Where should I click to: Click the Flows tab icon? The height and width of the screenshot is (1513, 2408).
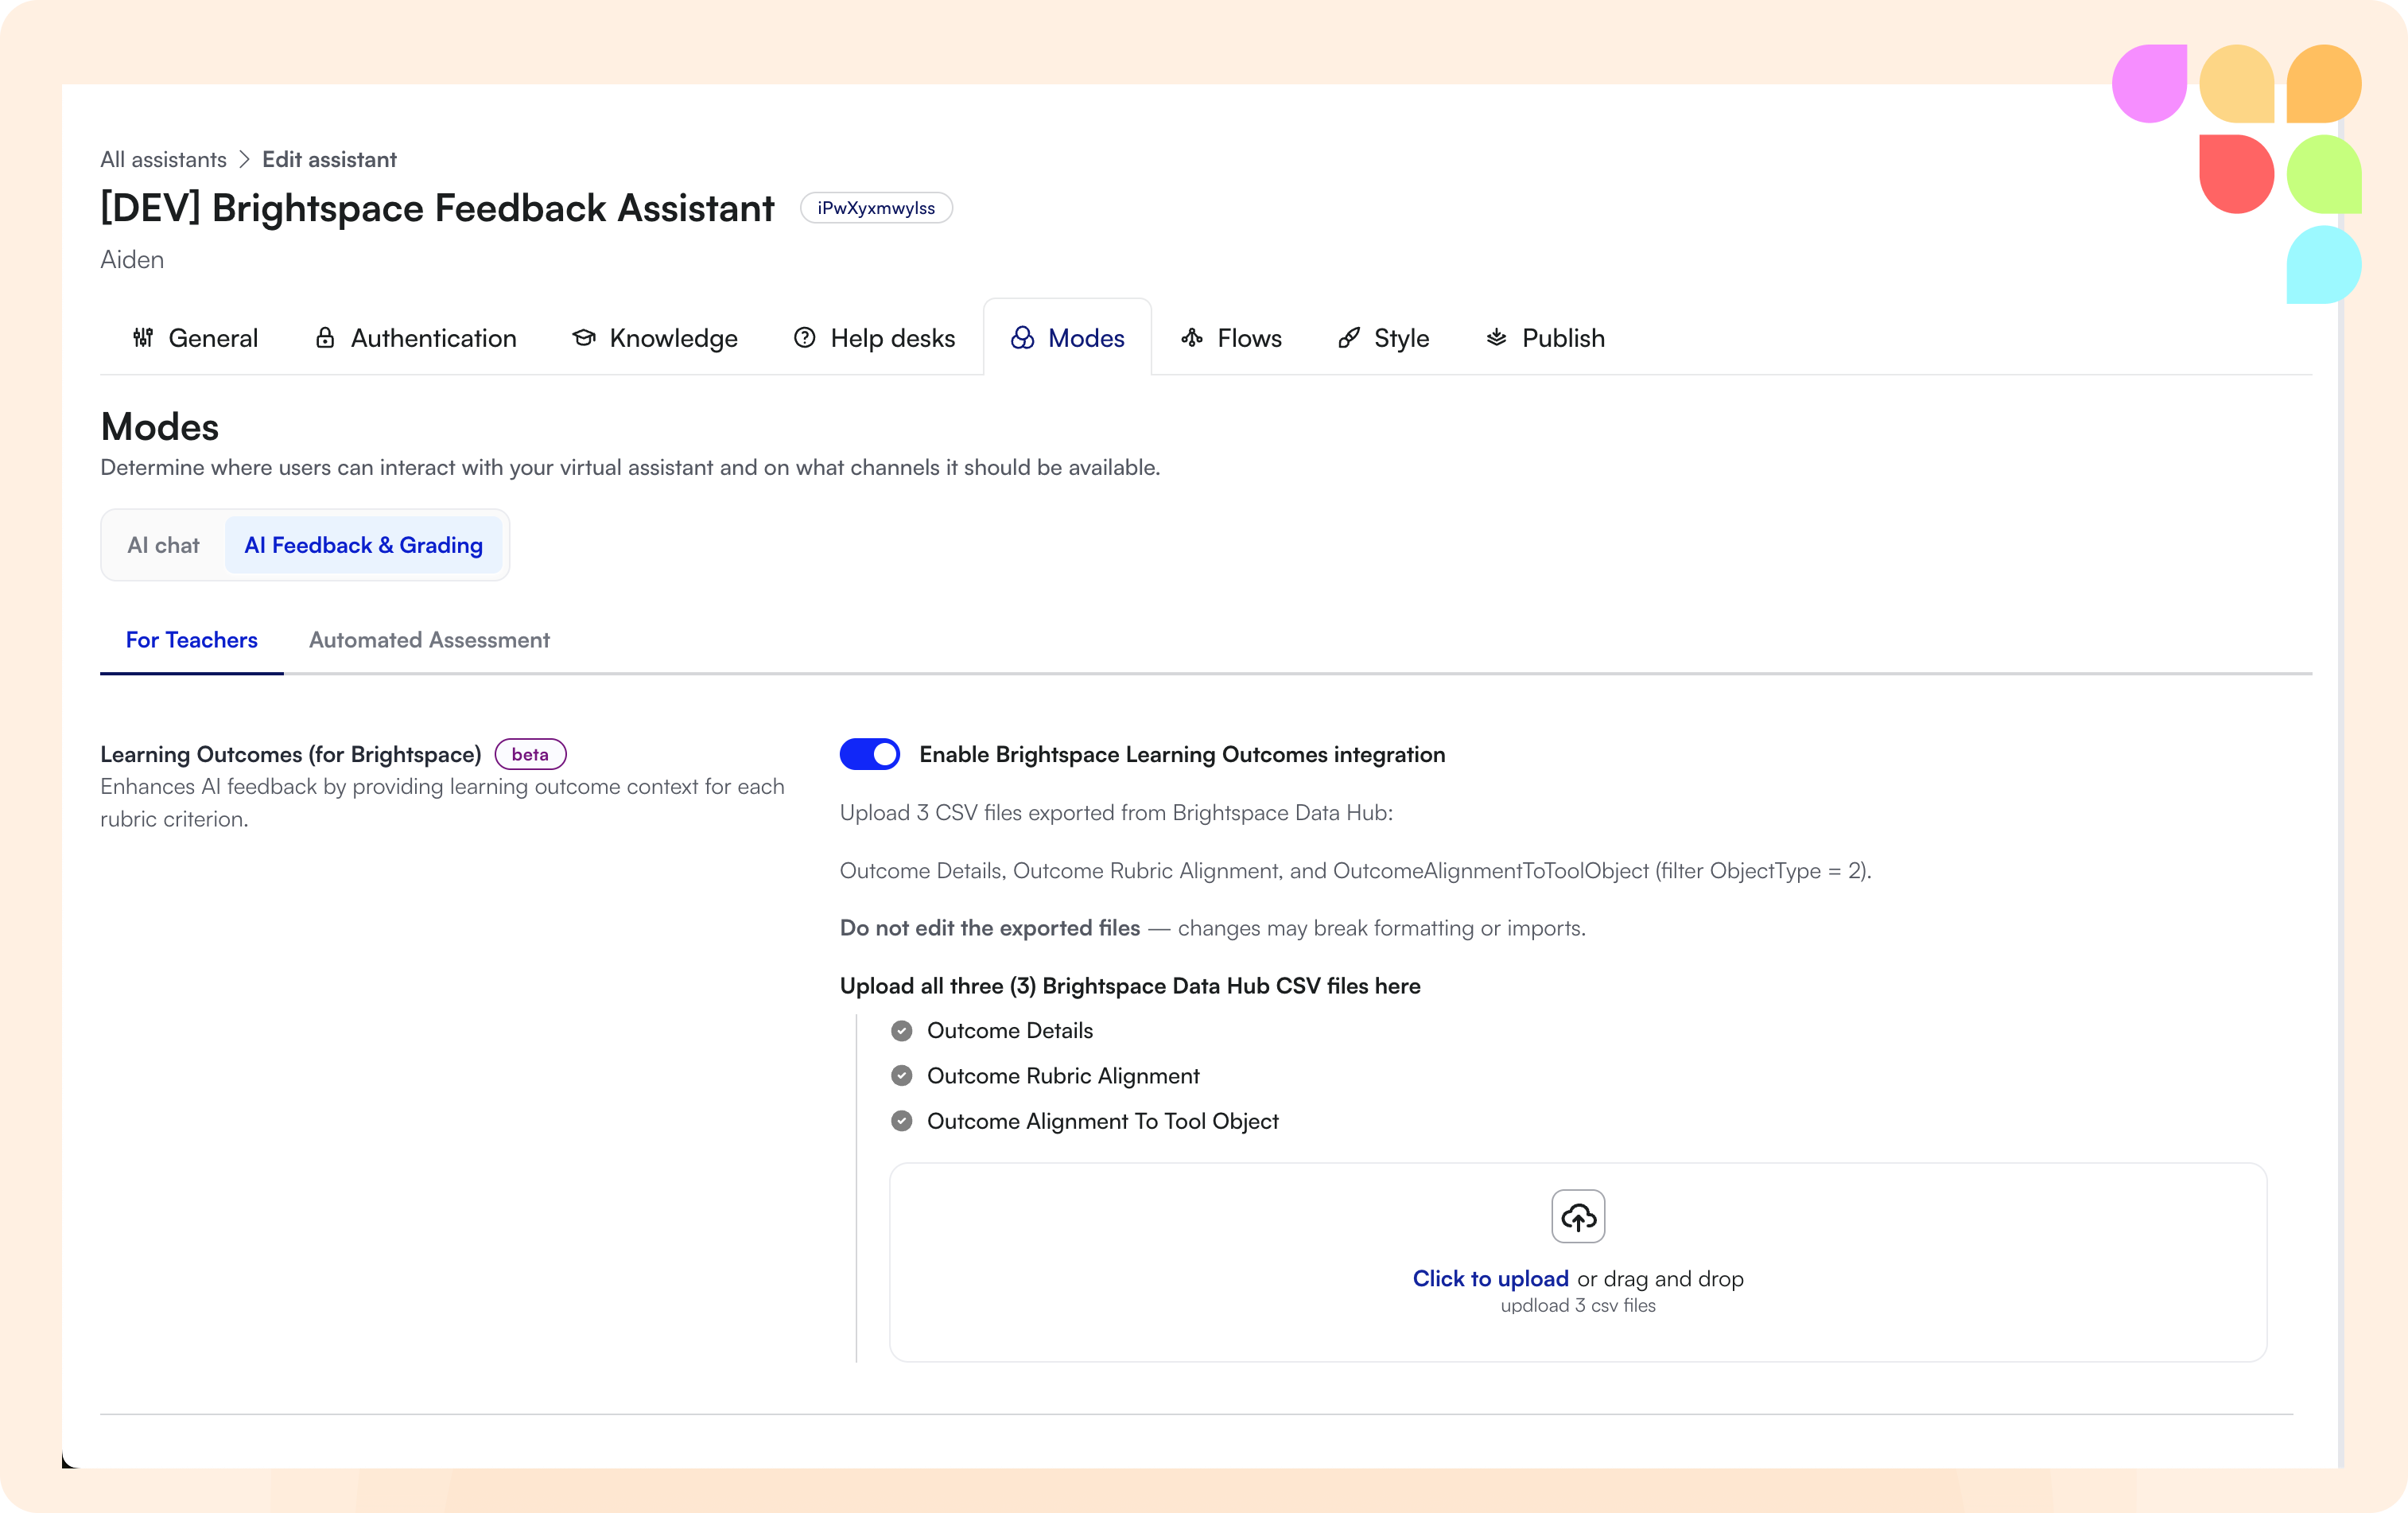tap(1192, 338)
